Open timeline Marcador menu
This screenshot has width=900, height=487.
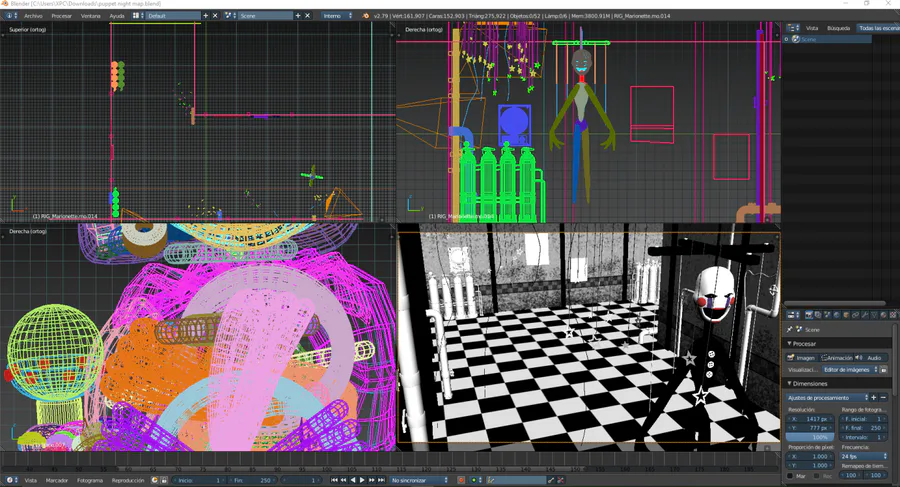(x=57, y=480)
